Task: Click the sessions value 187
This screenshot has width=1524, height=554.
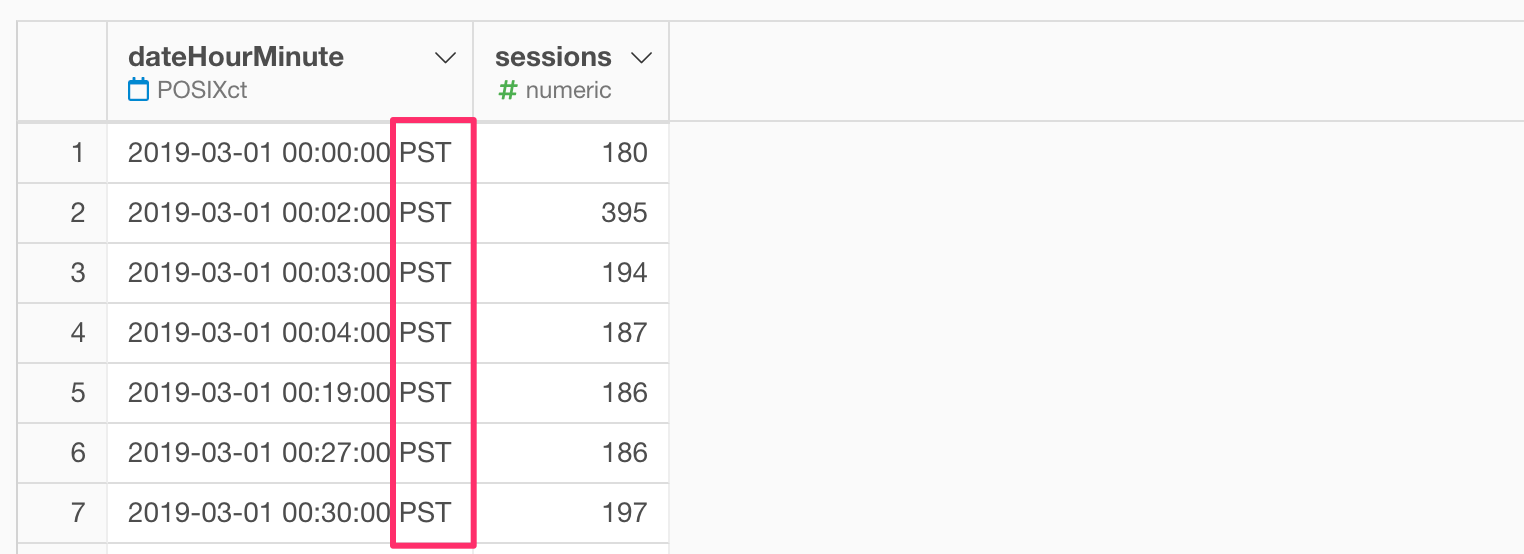Action: pos(625,333)
